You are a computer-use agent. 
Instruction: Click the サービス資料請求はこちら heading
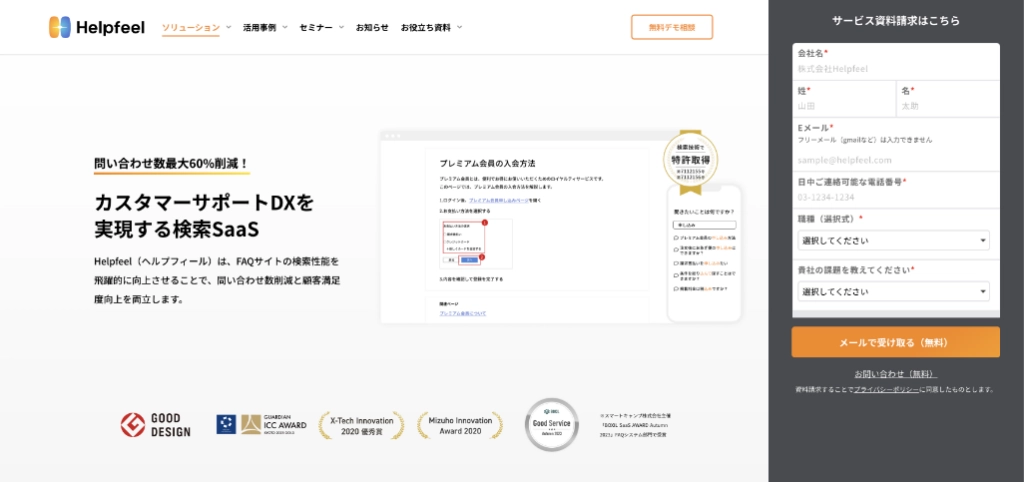(x=896, y=20)
